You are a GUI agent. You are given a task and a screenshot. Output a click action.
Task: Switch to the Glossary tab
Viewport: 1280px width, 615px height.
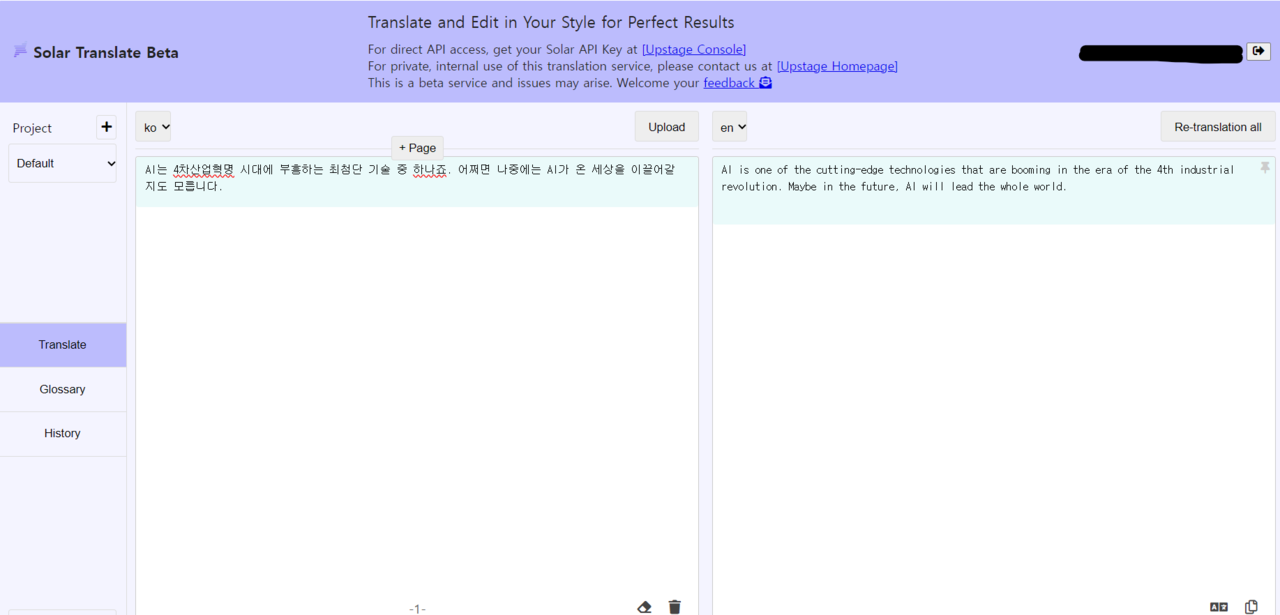point(62,389)
